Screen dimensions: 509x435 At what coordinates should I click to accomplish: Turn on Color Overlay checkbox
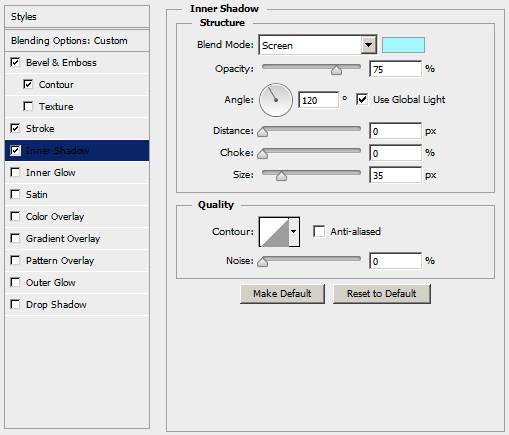tap(15, 216)
